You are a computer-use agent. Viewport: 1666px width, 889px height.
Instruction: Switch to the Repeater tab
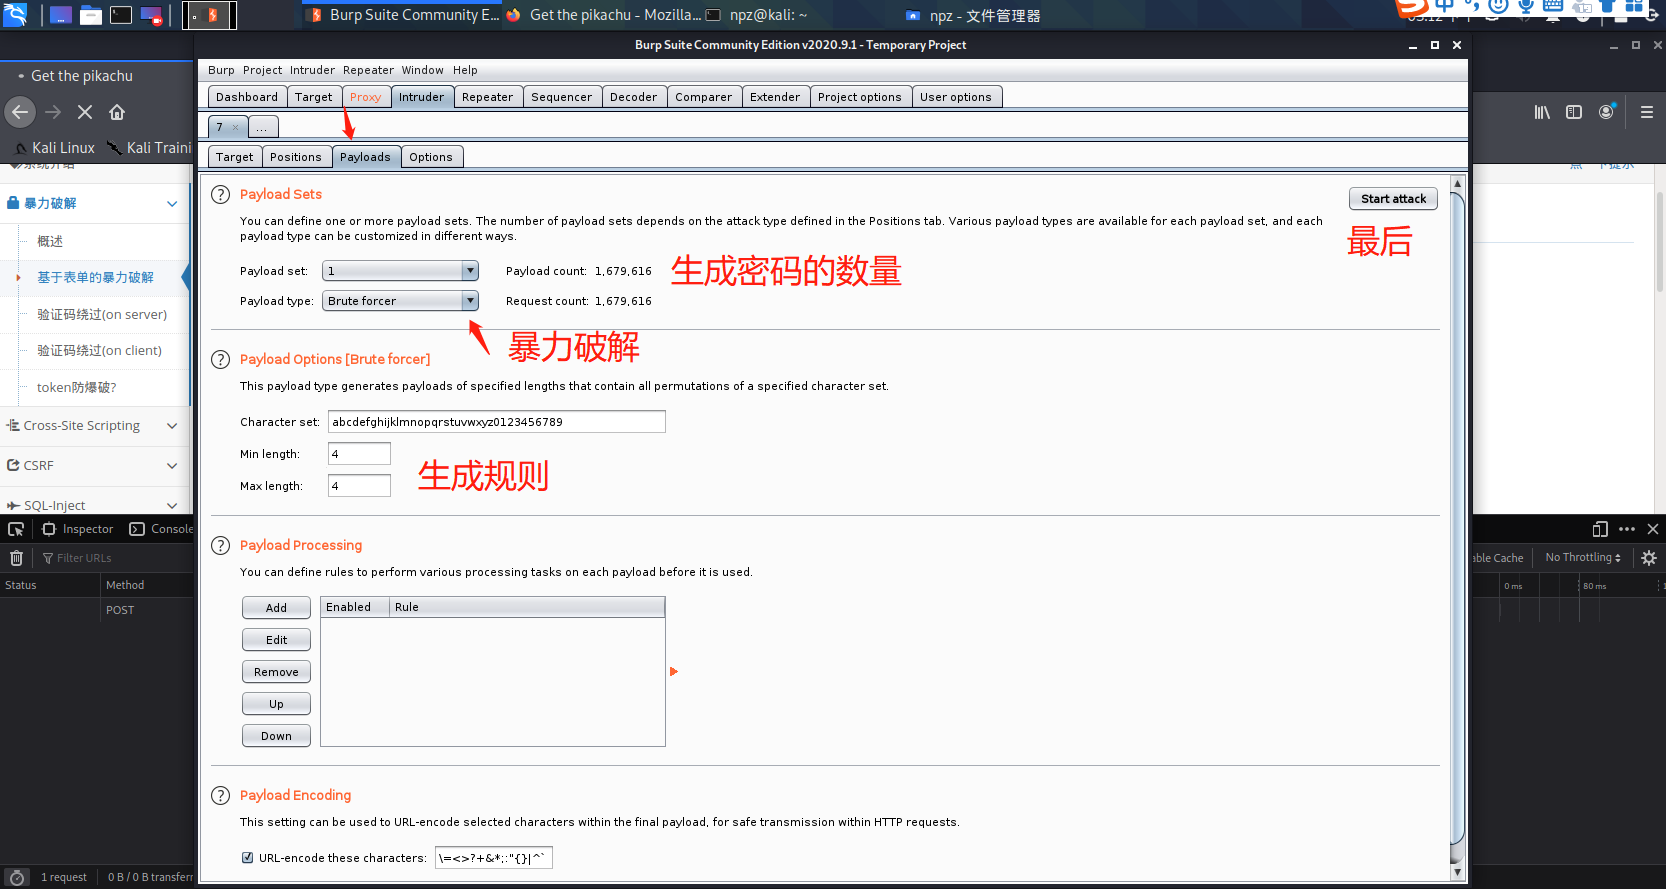(487, 97)
